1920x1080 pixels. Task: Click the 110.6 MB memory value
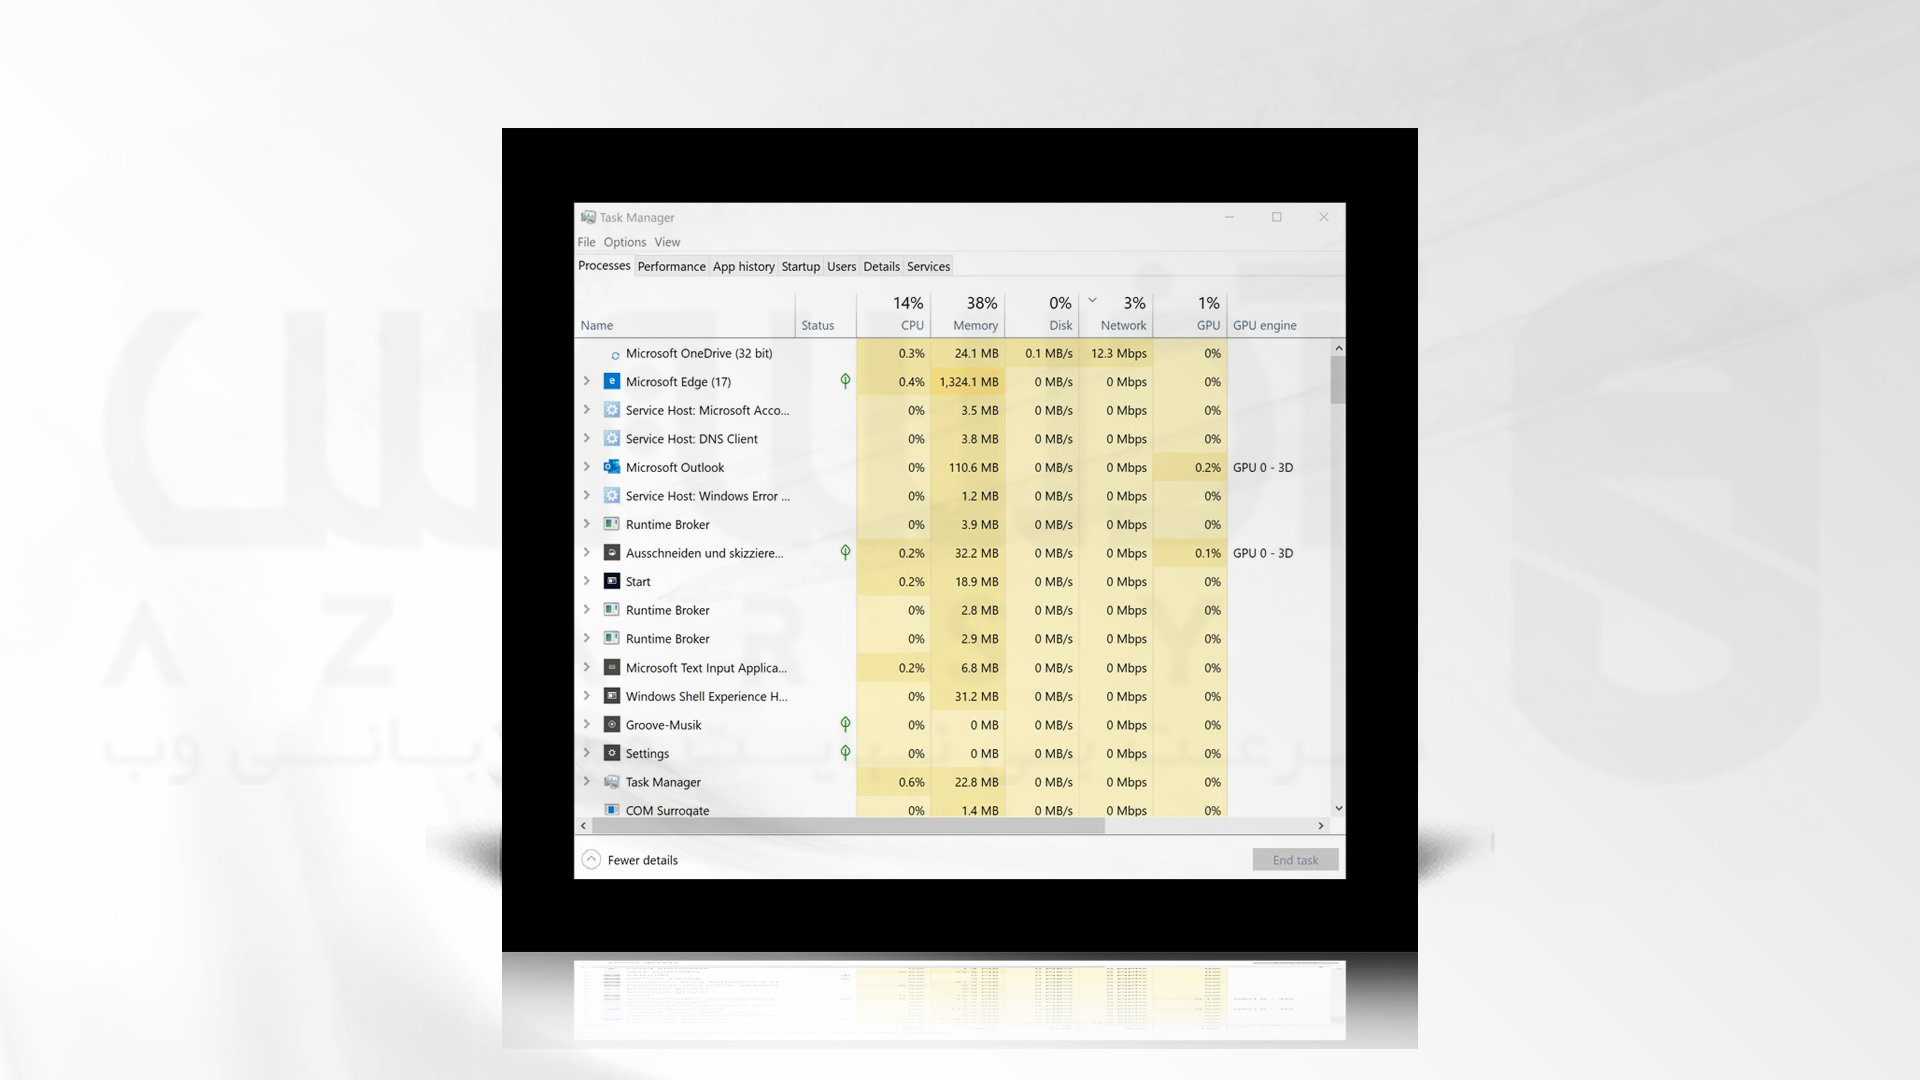(x=973, y=467)
